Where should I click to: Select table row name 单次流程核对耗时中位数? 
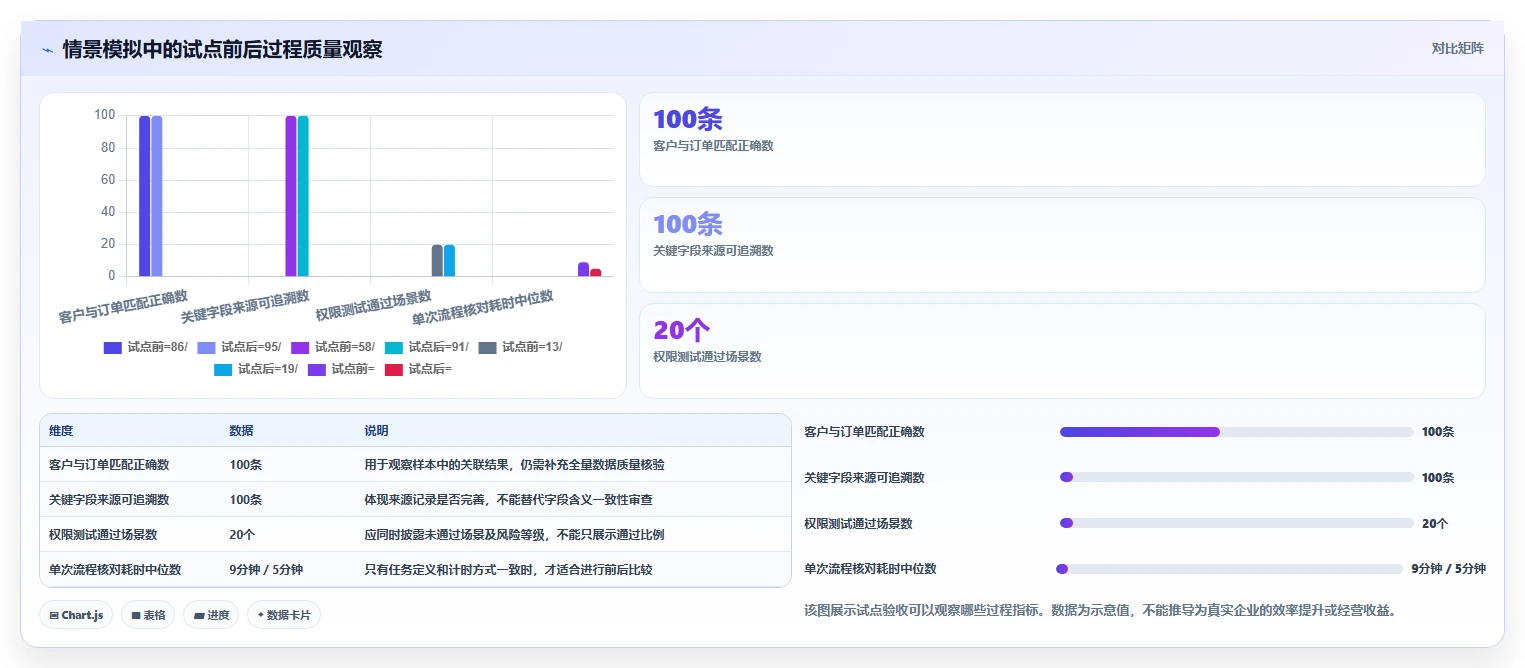tap(115, 569)
